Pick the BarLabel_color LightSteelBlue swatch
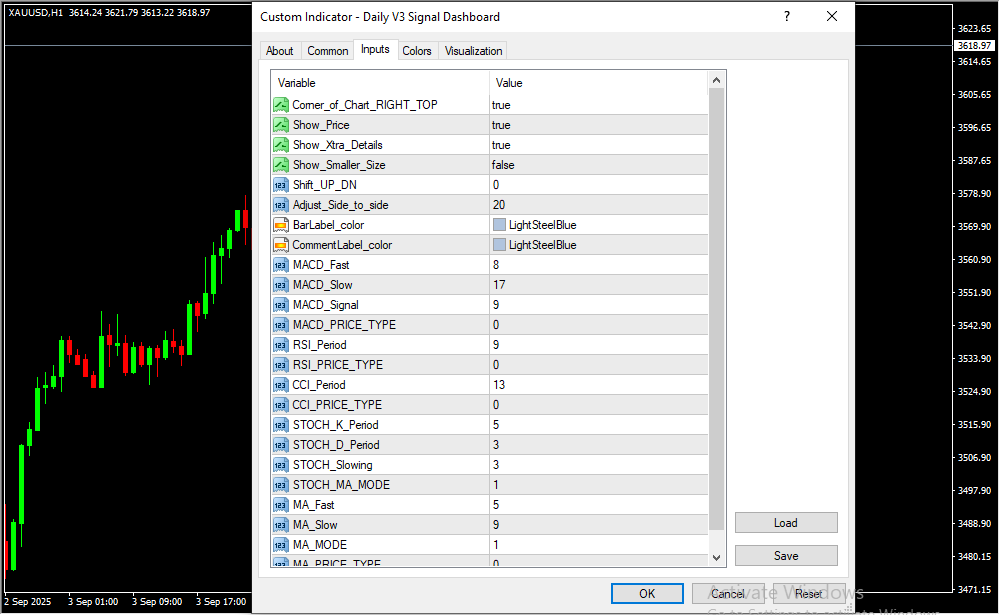Screen dimensions: 1000x615 [x=499, y=225]
